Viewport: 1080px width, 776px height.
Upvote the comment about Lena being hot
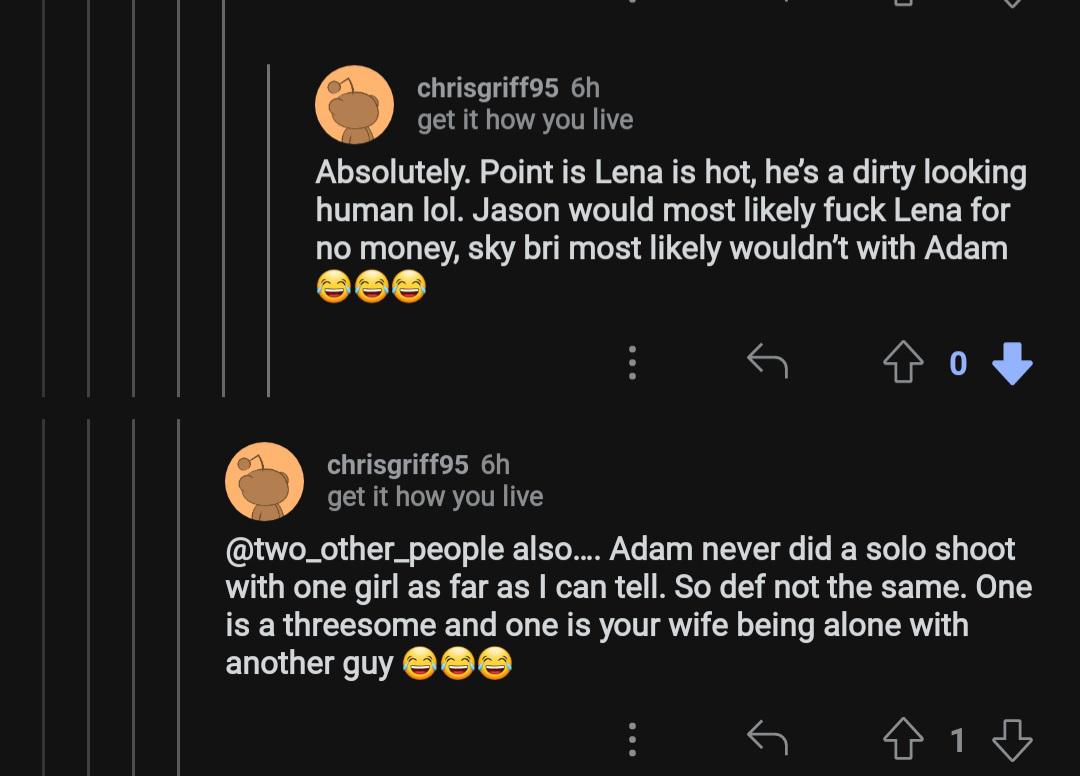point(903,363)
